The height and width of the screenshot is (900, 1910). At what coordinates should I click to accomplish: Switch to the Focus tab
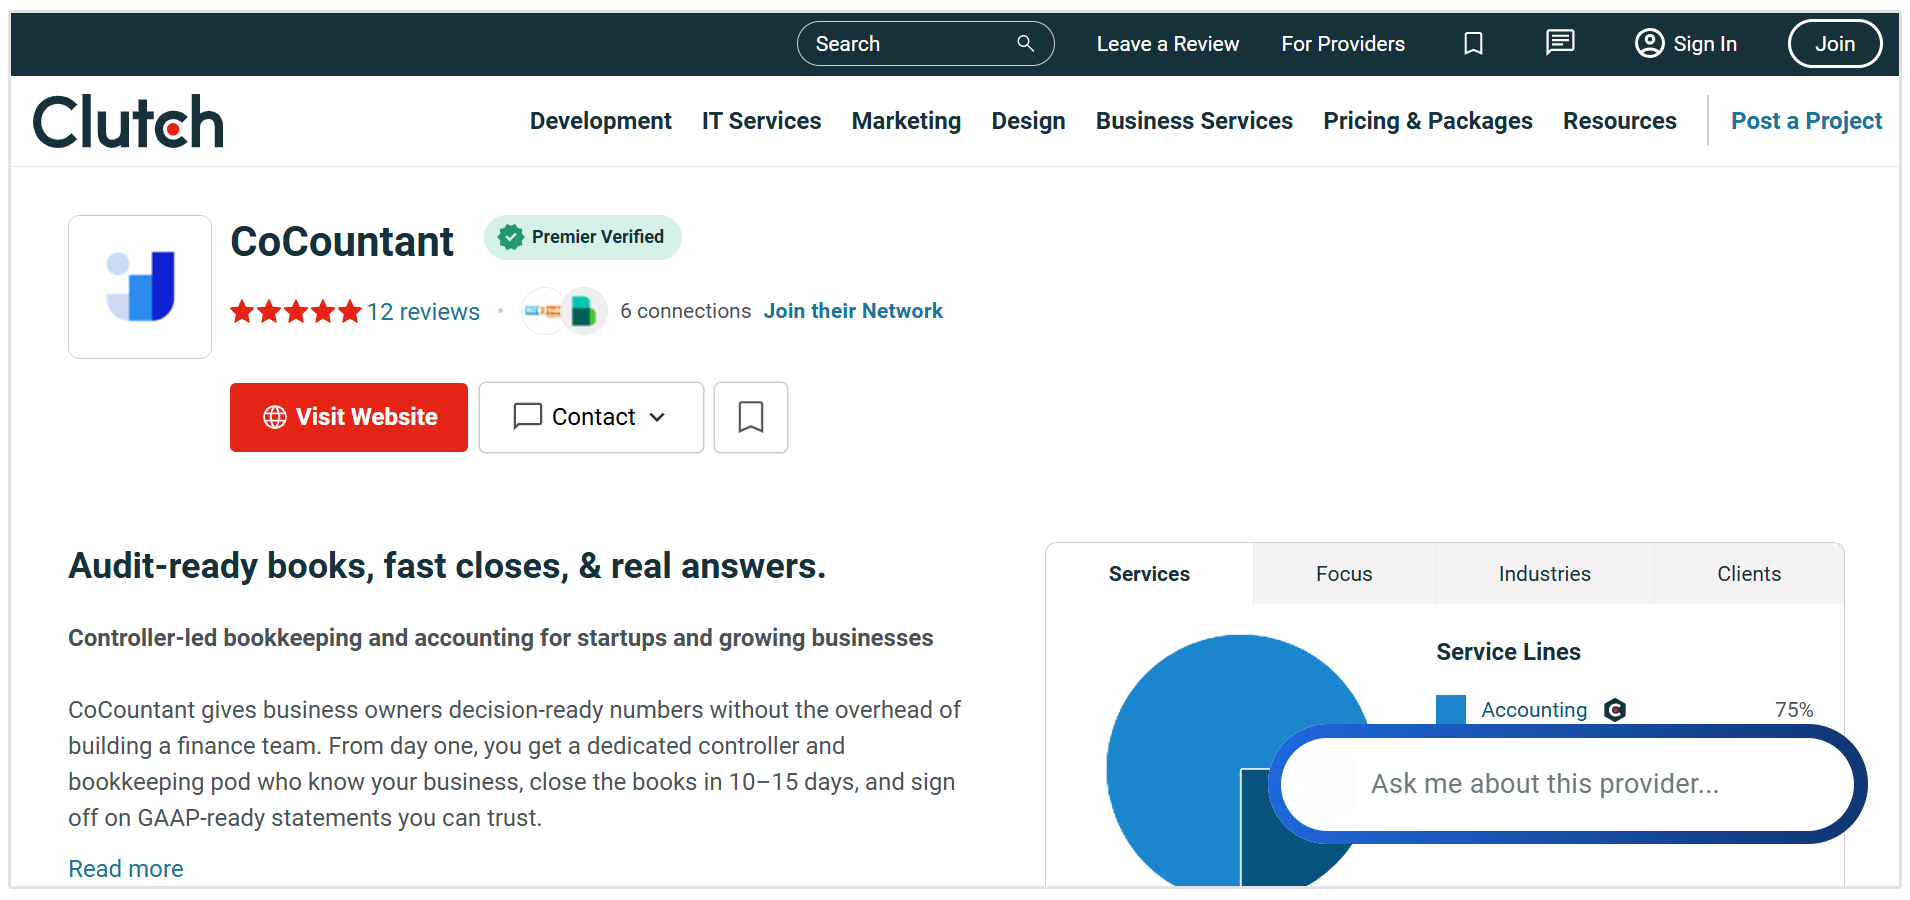point(1344,574)
